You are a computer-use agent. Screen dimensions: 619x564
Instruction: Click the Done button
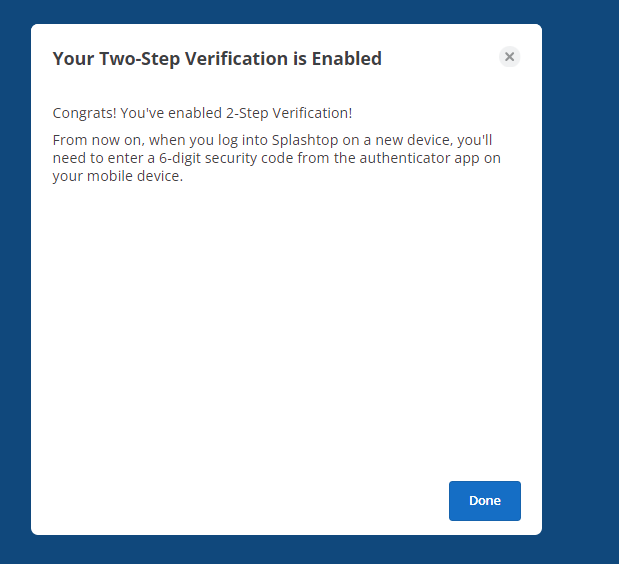point(484,500)
